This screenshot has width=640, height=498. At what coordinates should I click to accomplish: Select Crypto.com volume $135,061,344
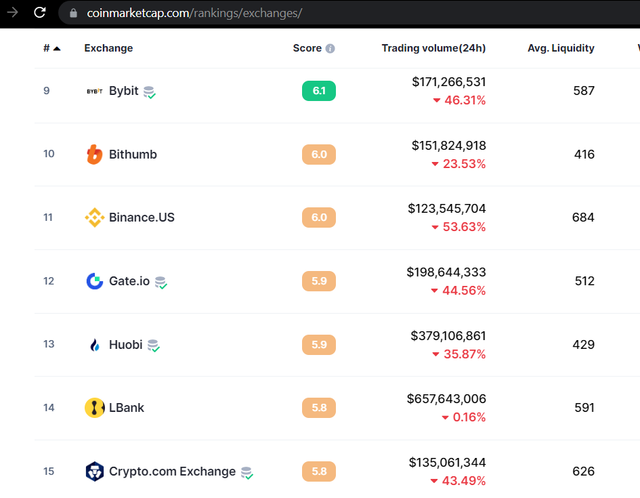click(x=447, y=462)
